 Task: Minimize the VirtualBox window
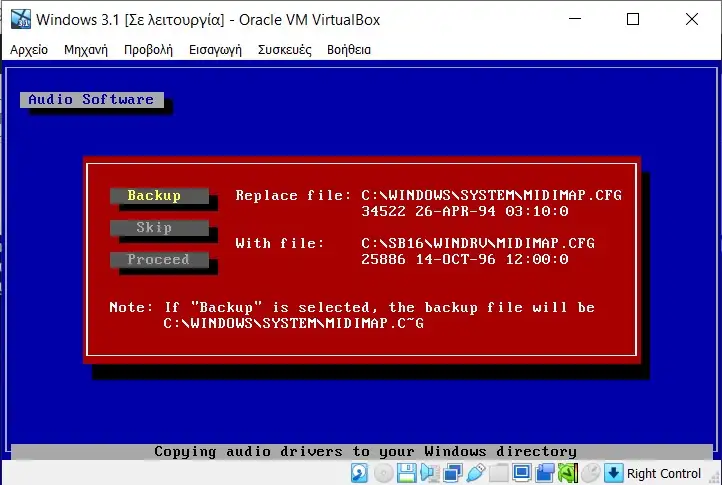pos(575,19)
